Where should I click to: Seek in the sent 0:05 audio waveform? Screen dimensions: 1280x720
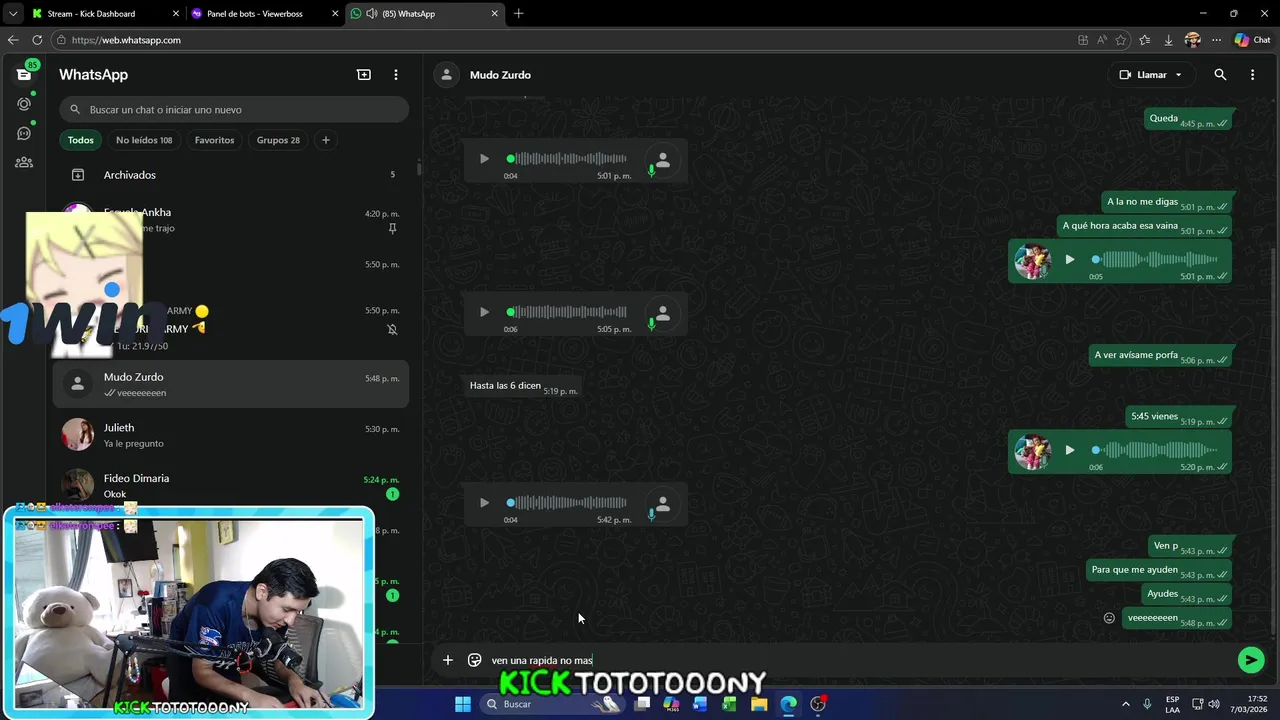click(1155, 260)
